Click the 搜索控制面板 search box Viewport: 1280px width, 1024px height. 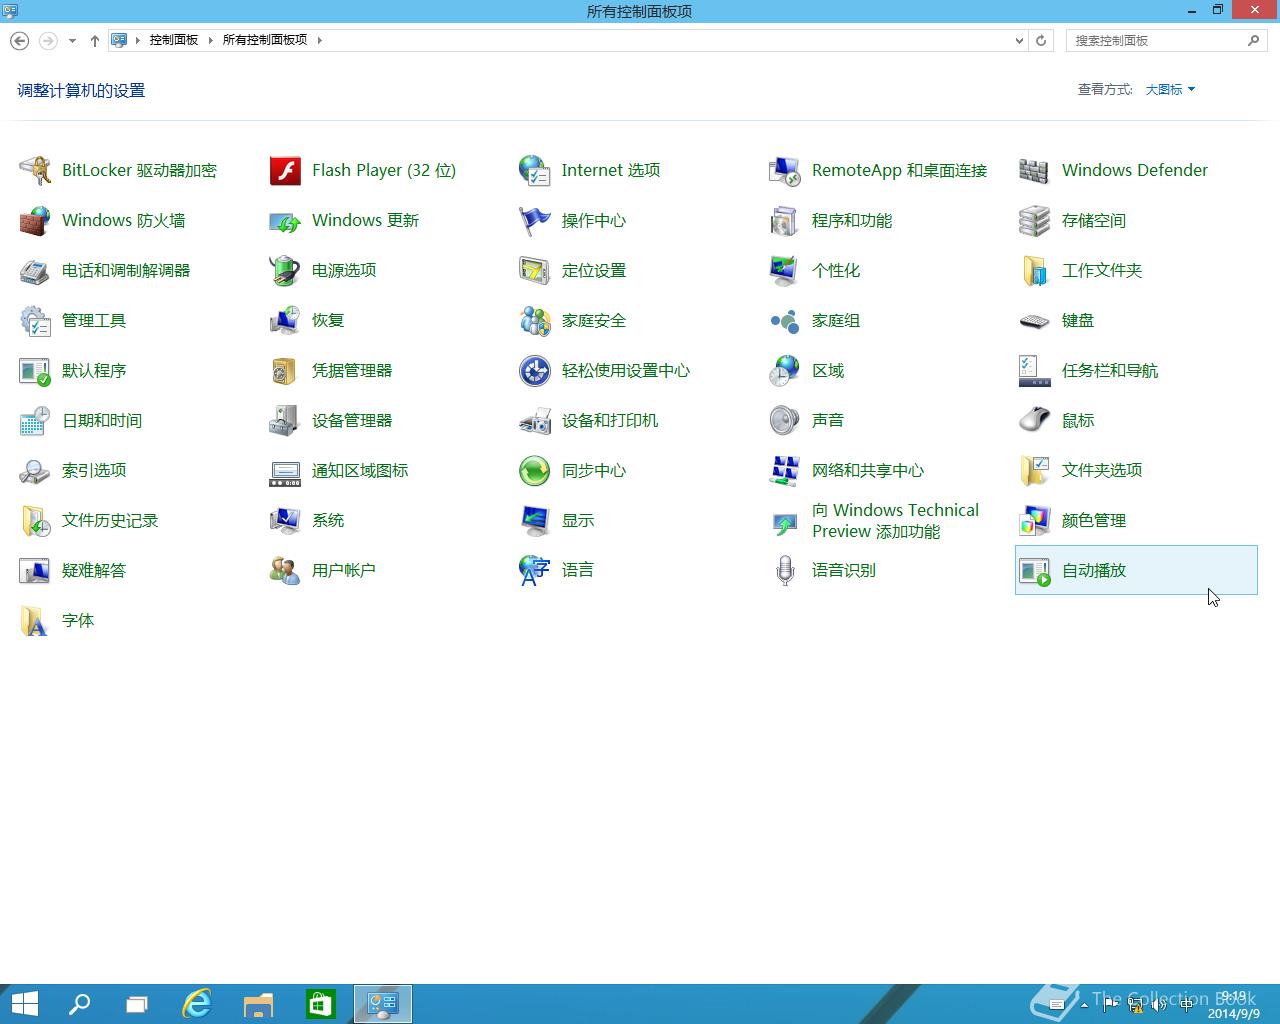(1166, 41)
